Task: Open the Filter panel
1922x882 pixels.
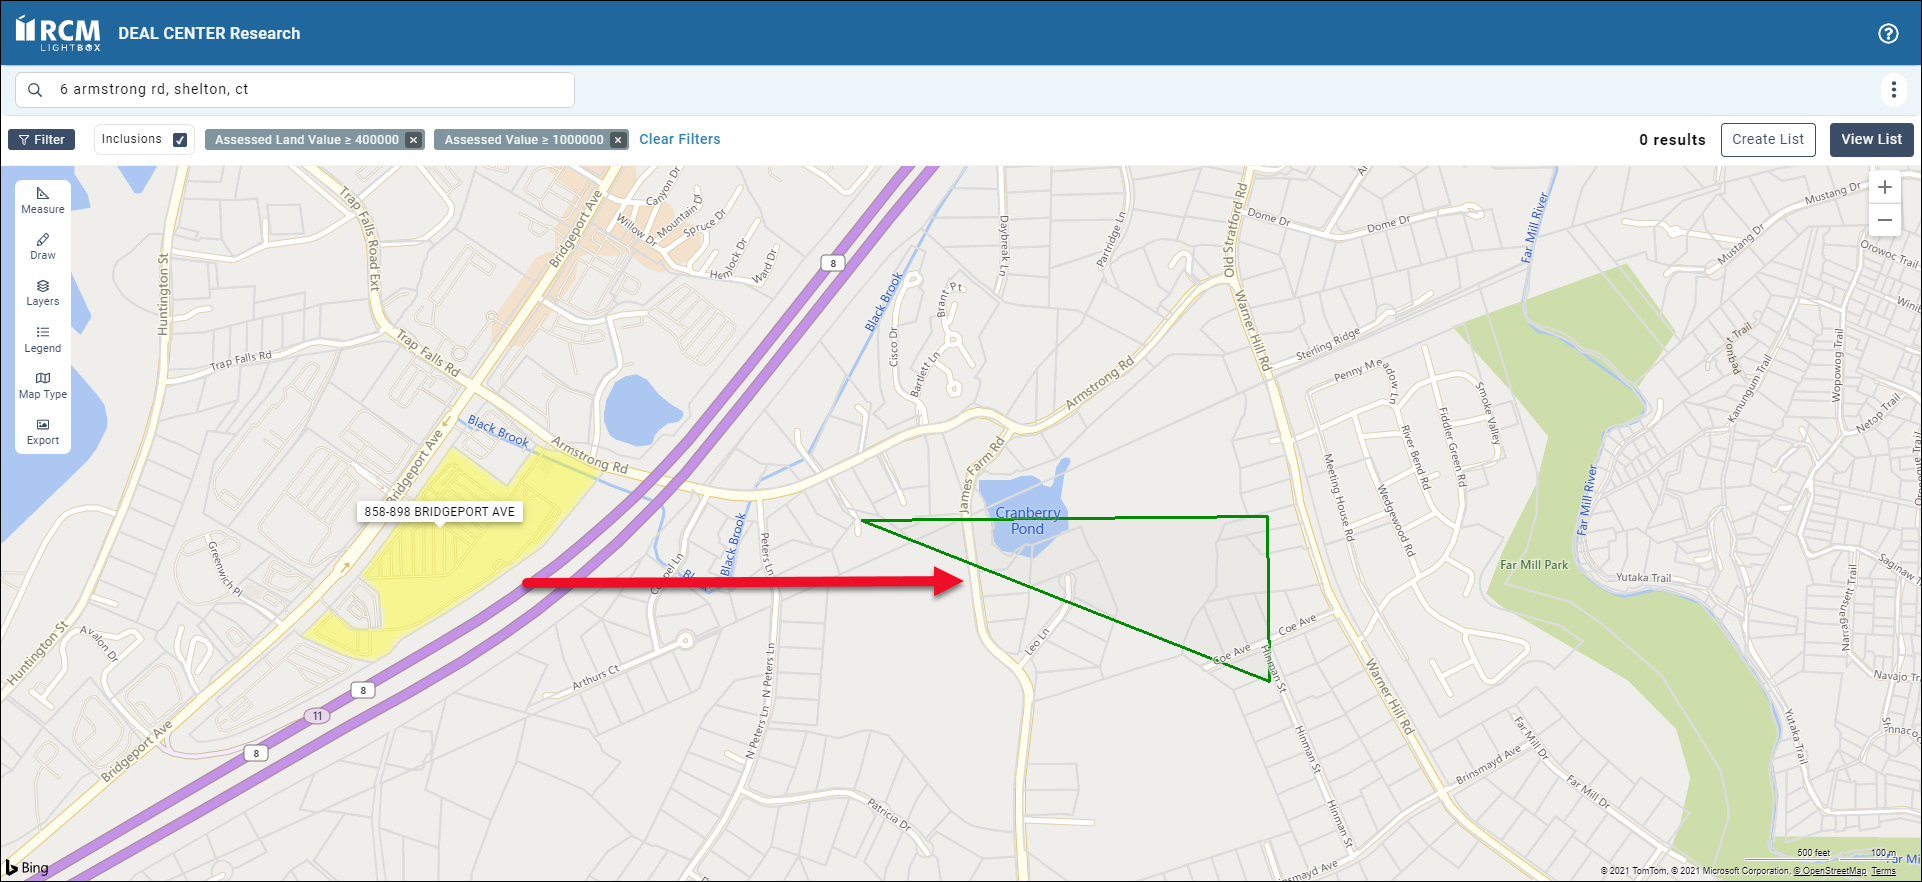Action: pos(42,140)
